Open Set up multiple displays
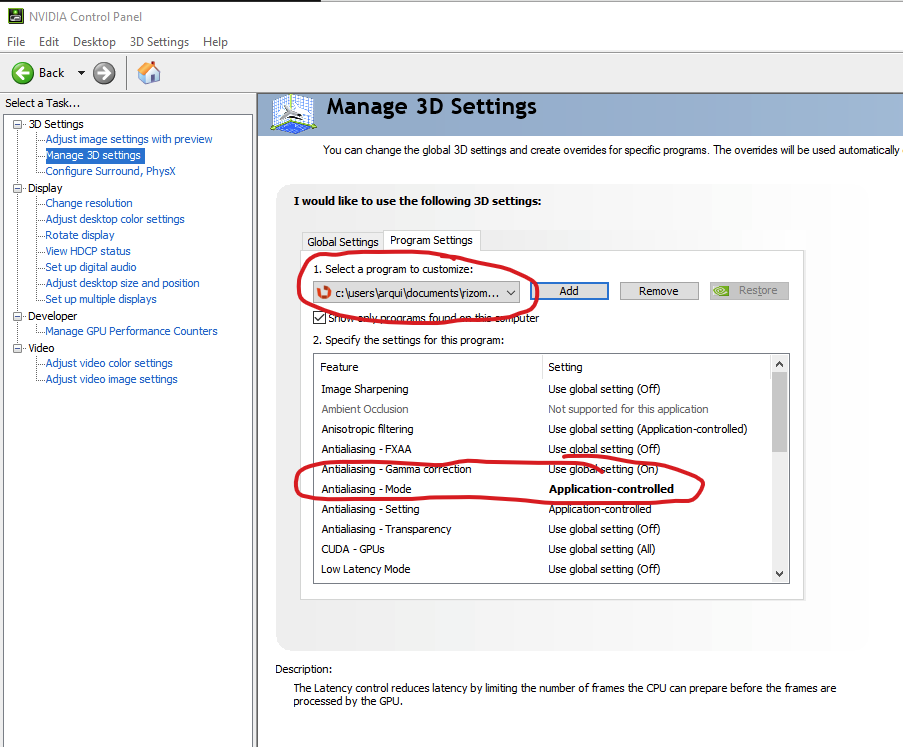The height and width of the screenshot is (747, 903). click(101, 299)
